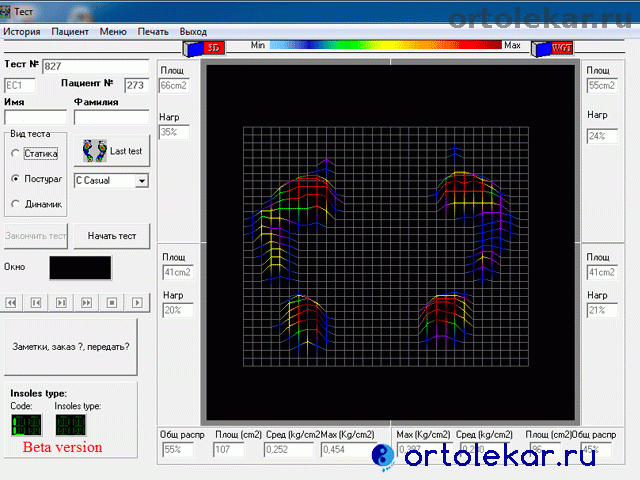
Task: Step to the next frame
Action: point(62,302)
